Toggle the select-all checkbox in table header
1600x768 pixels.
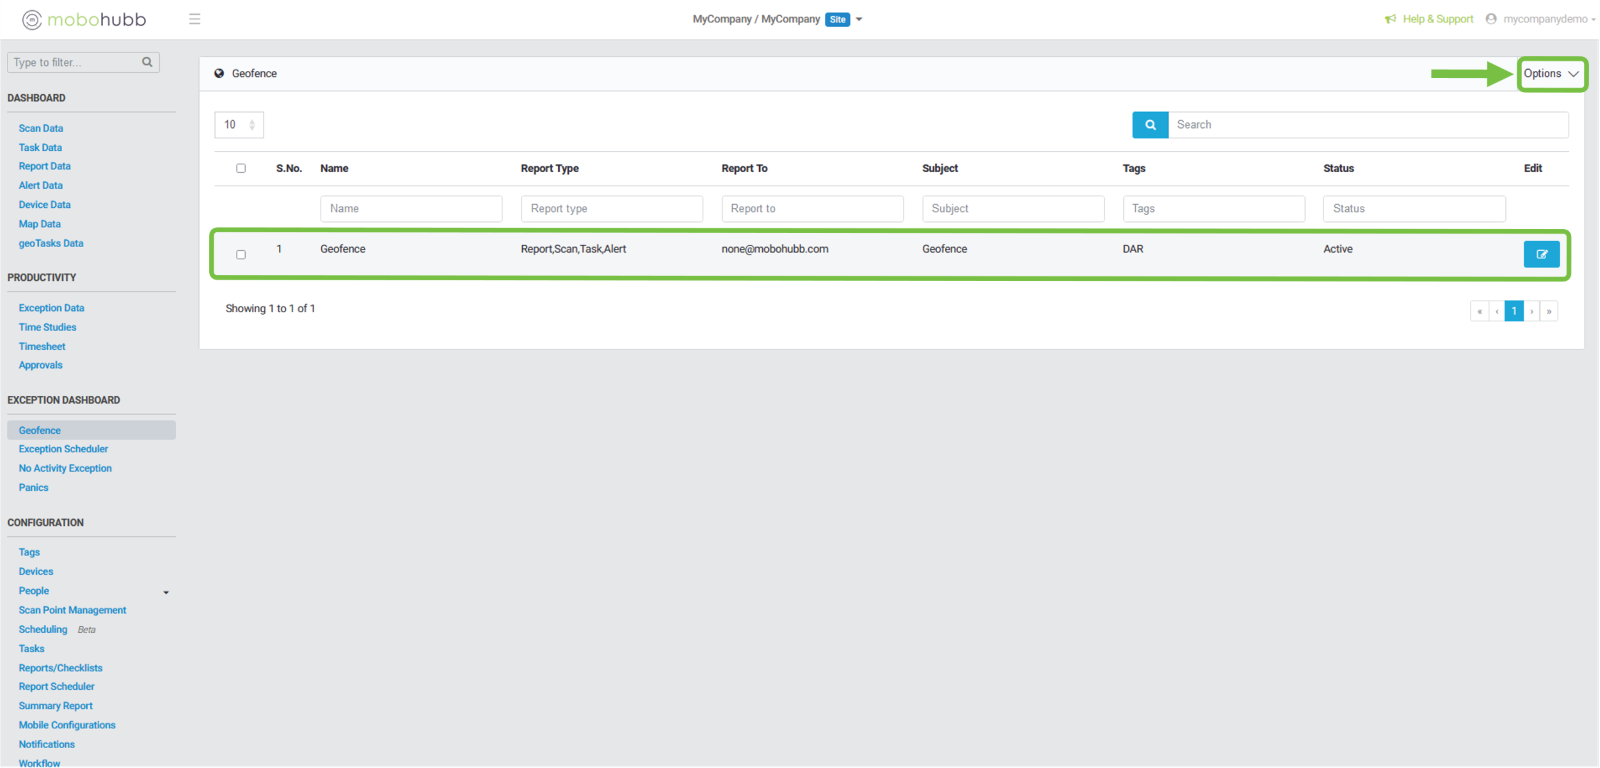tap(241, 168)
